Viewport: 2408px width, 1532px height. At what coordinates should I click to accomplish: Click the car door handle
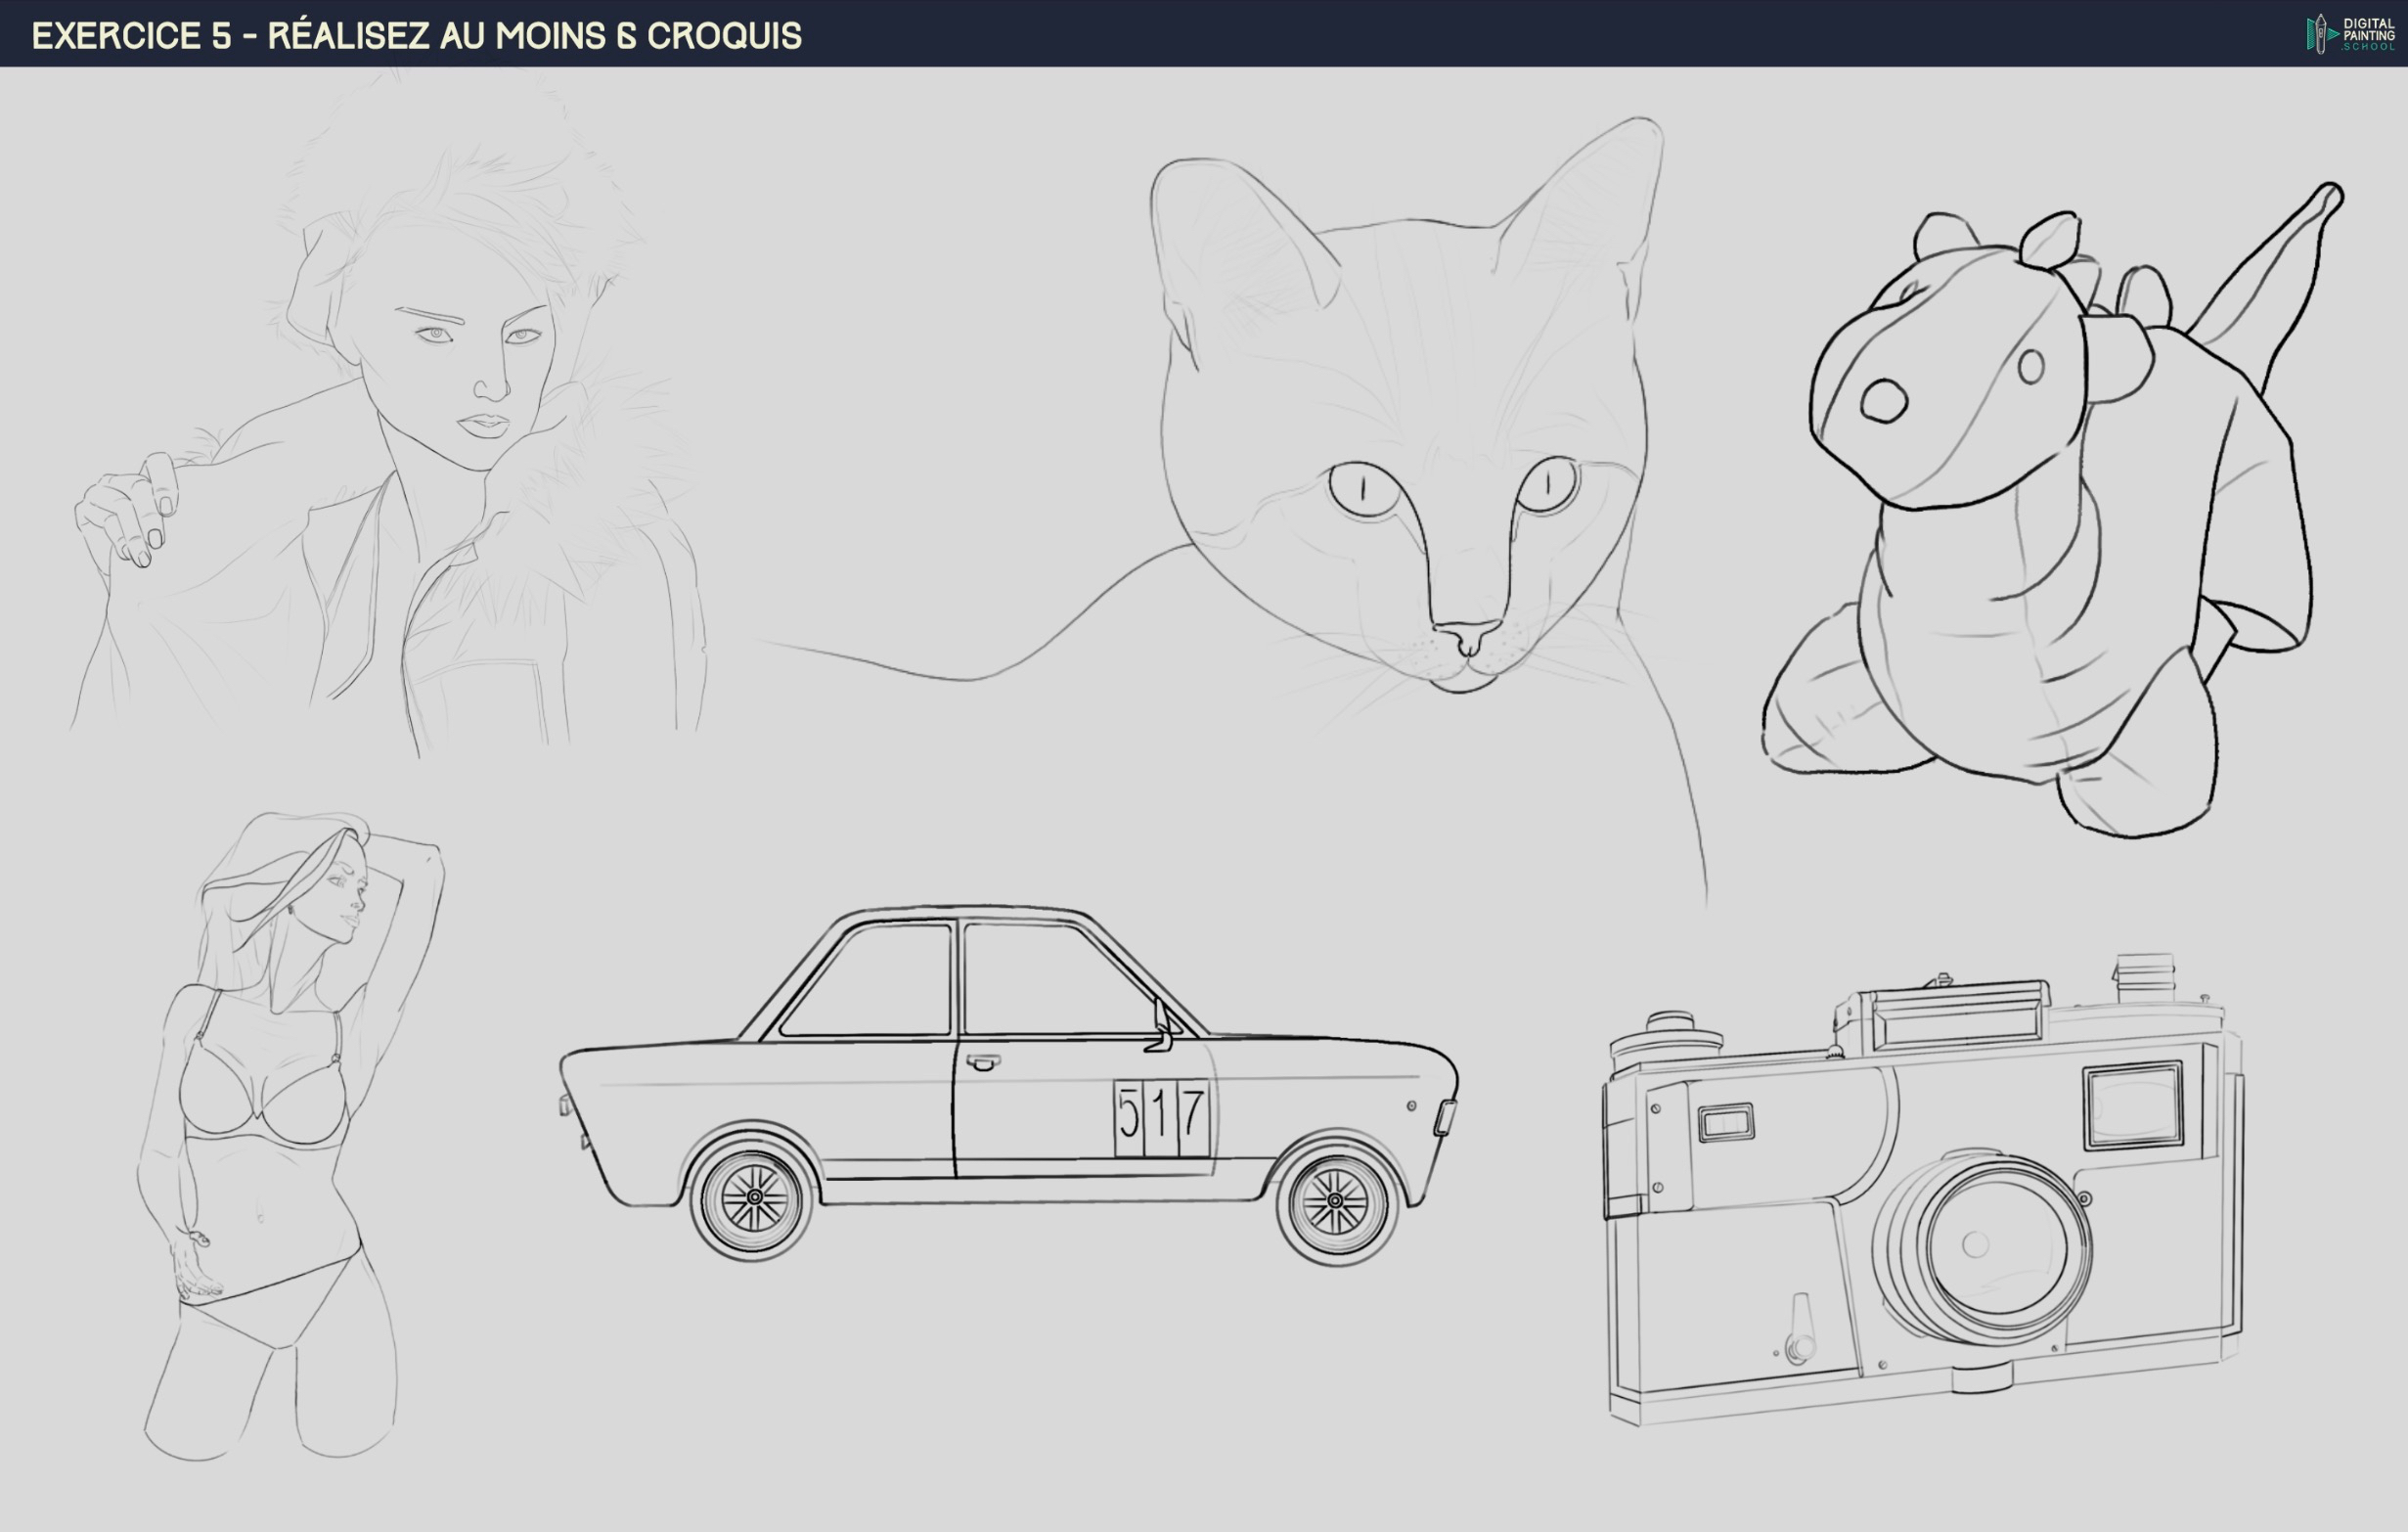point(983,1062)
